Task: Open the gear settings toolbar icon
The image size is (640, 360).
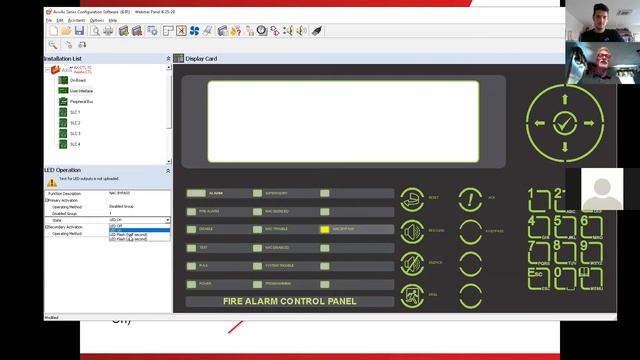Action: [x=153, y=31]
